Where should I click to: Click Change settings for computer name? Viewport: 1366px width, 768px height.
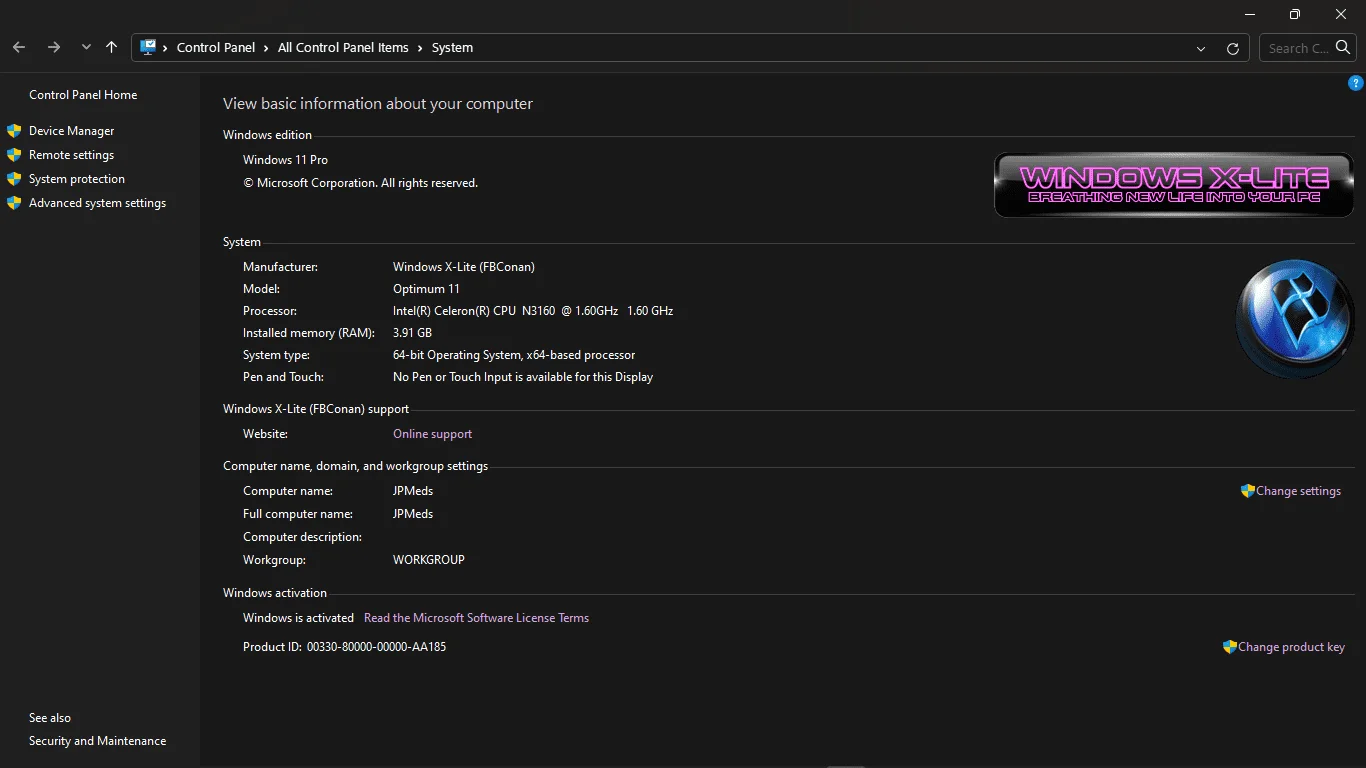[x=1298, y=491]
